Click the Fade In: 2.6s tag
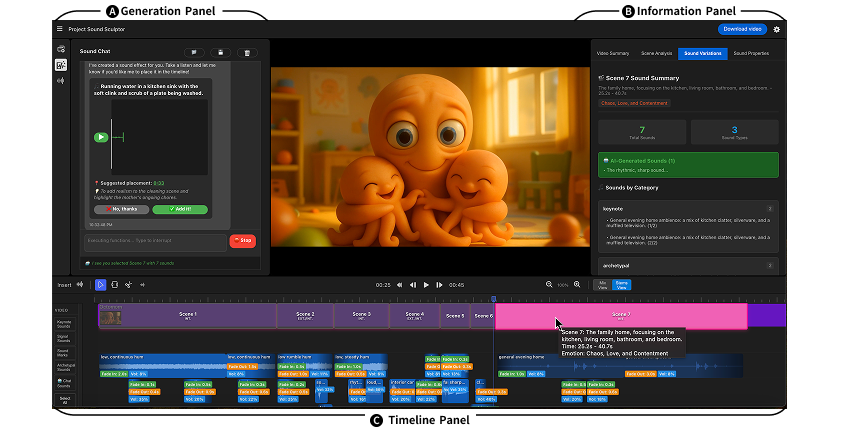 [x=114, y=374]
